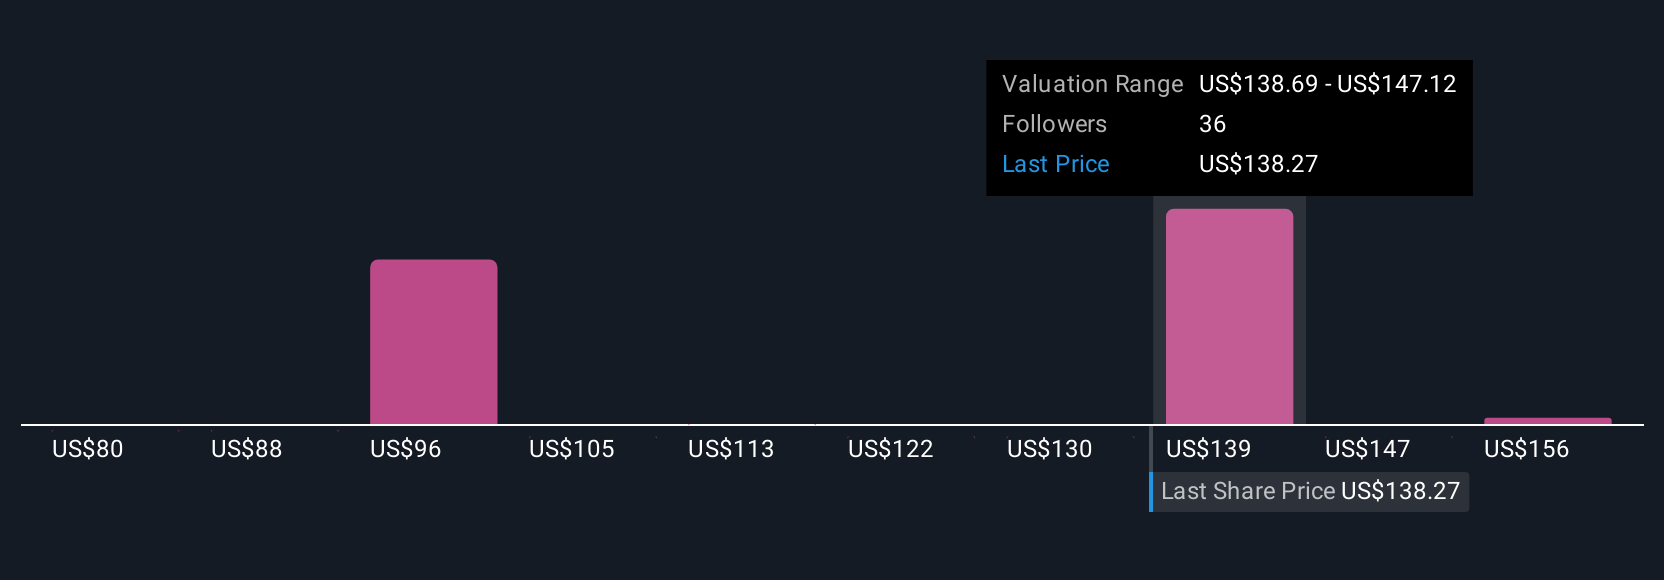Click the US$156 axis label
Screen dimensions: 1664x580
(1526, 449)
